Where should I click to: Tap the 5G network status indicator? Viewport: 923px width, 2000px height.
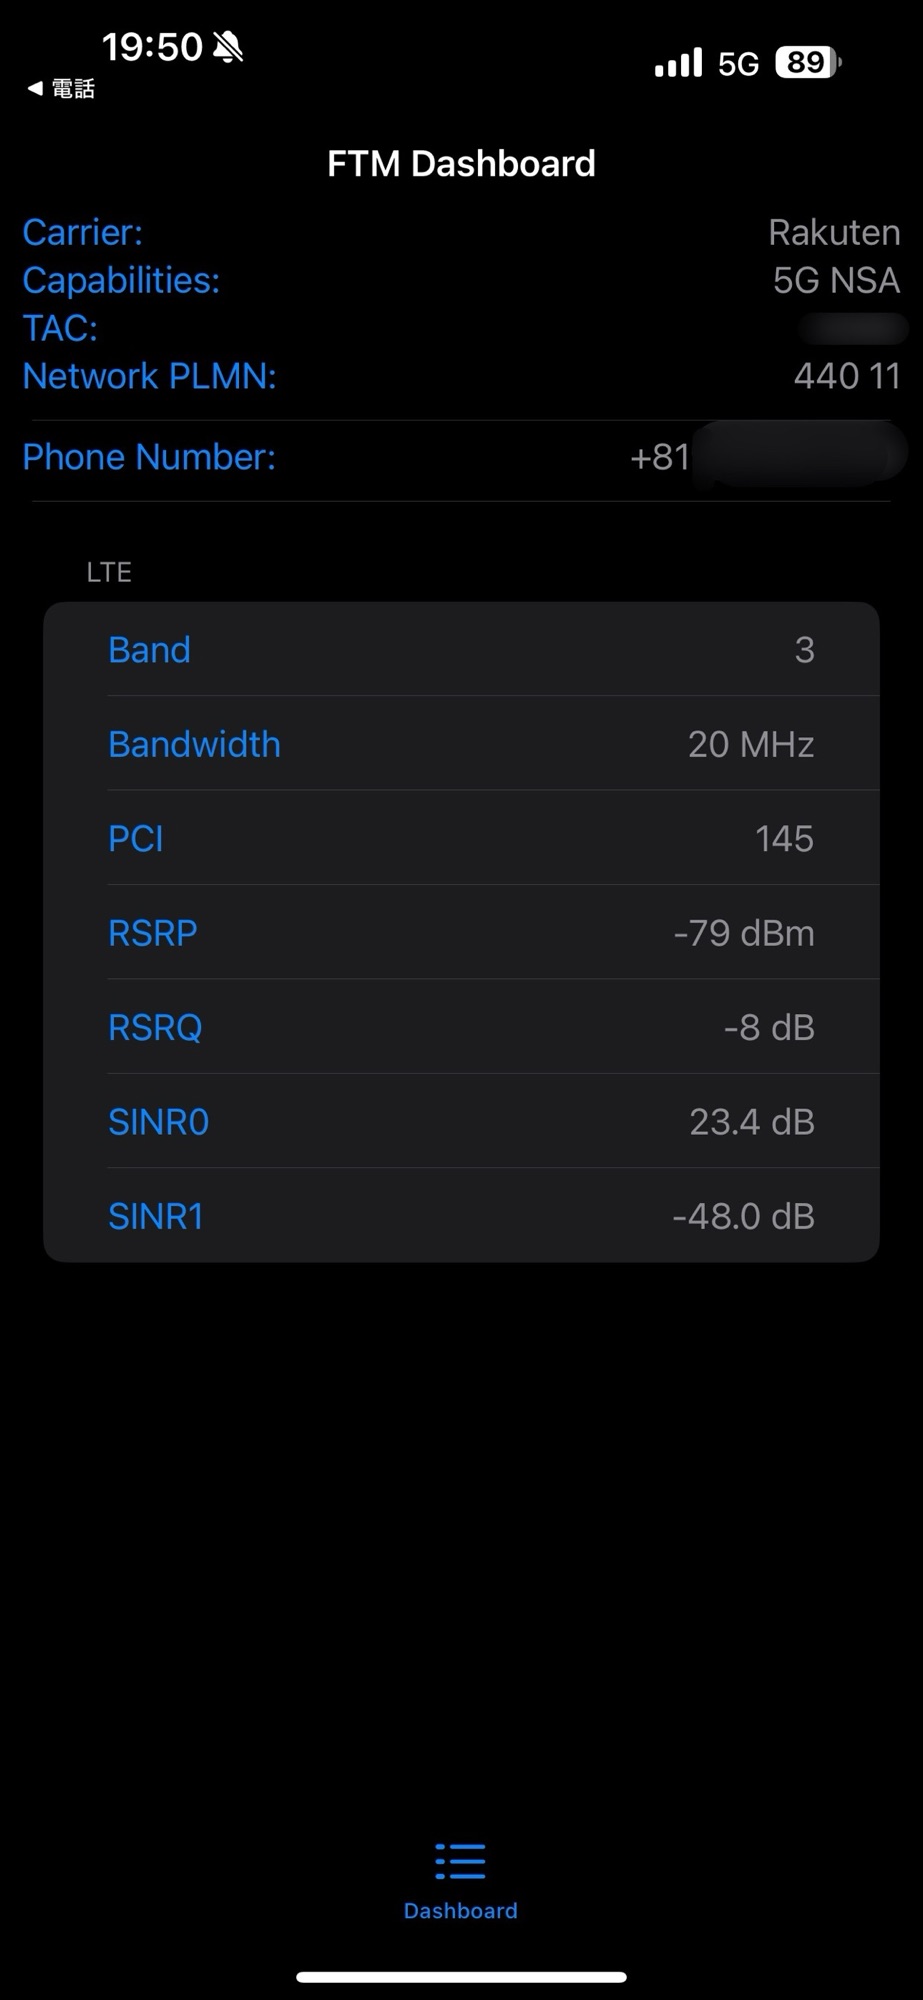(738, 64)
